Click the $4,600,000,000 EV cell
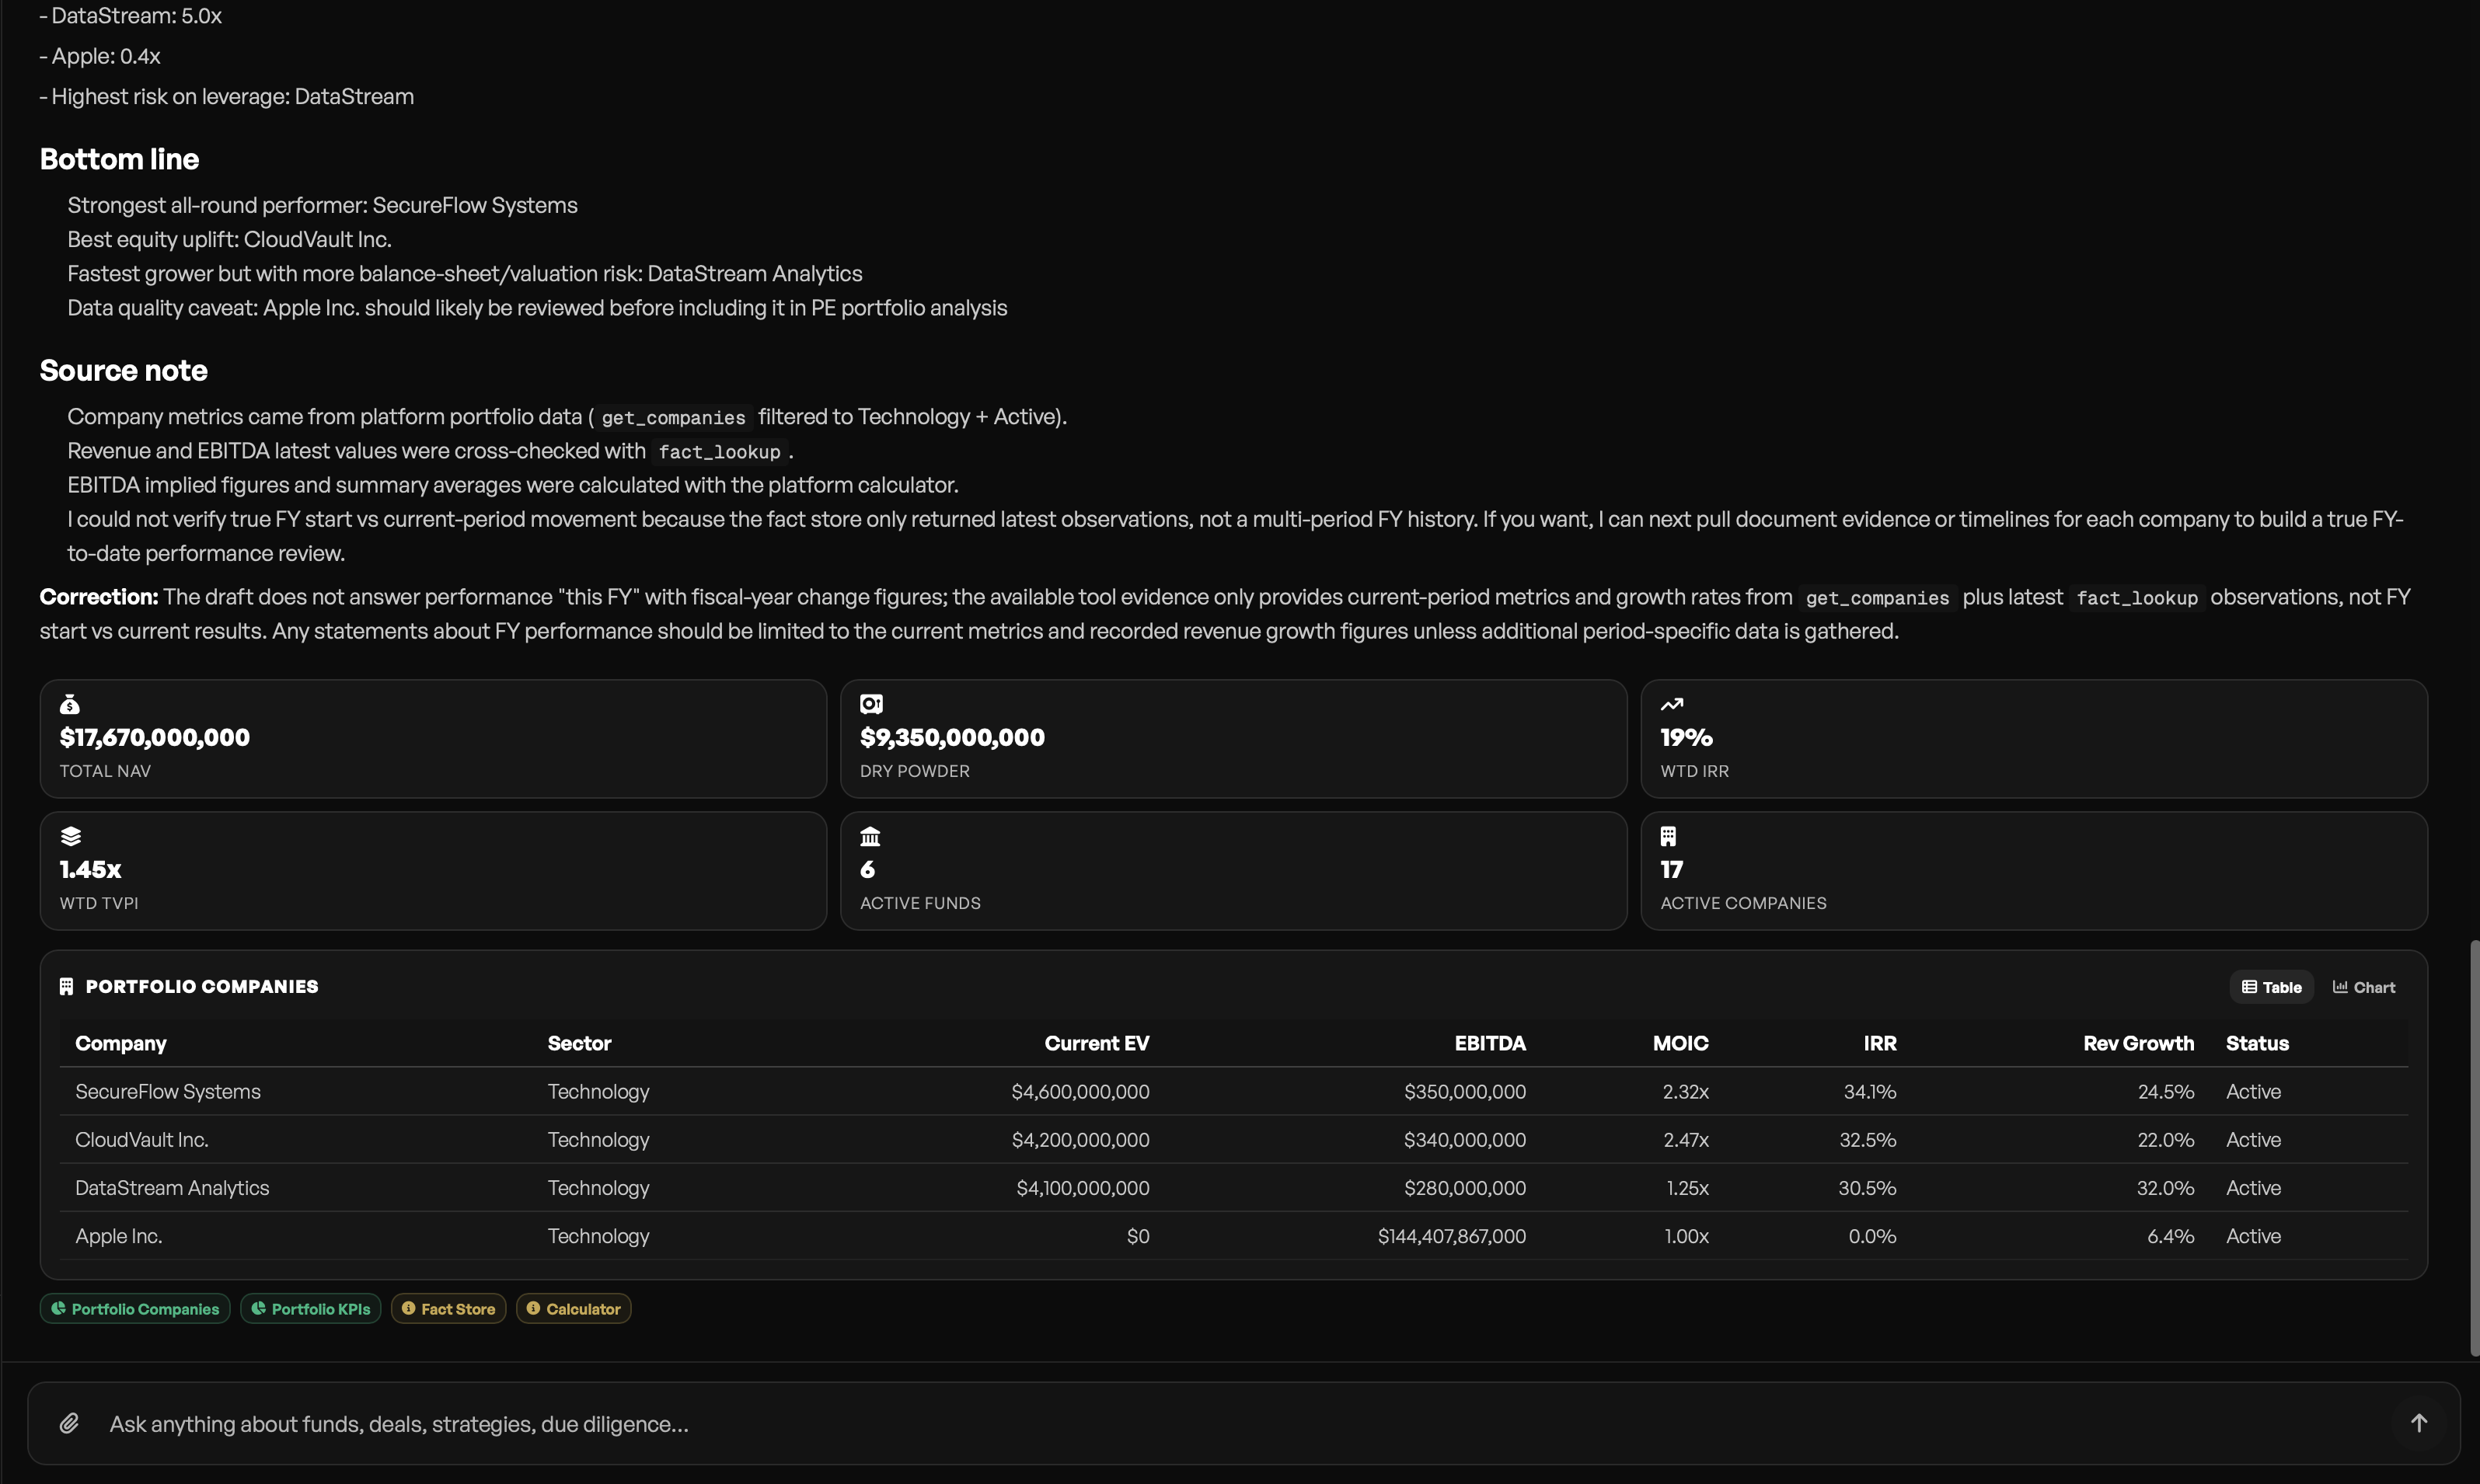Image resolution: width=2480 pixels, height=1484 pixels. click(1080, 1091)
